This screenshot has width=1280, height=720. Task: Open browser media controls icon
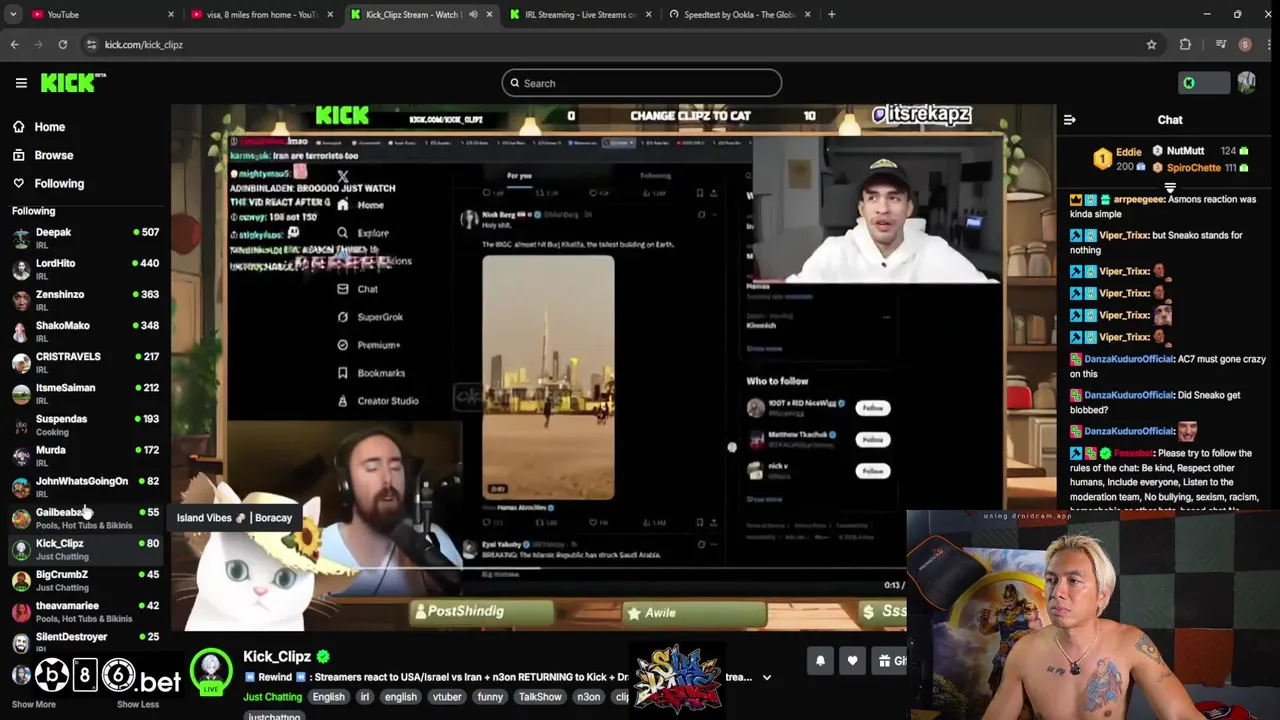coord(1220,44)
